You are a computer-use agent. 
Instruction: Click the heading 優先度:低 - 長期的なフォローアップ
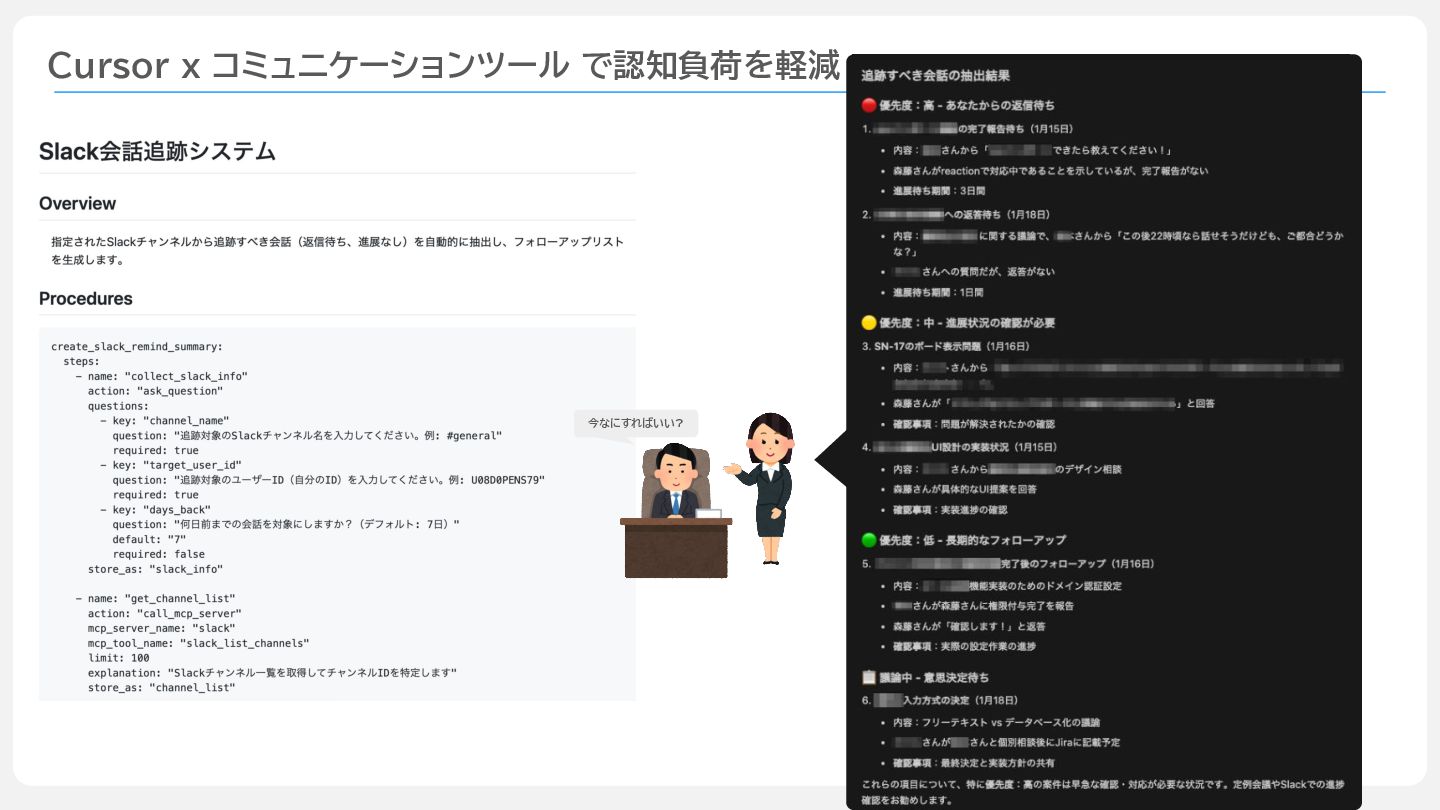pos(972,540)
